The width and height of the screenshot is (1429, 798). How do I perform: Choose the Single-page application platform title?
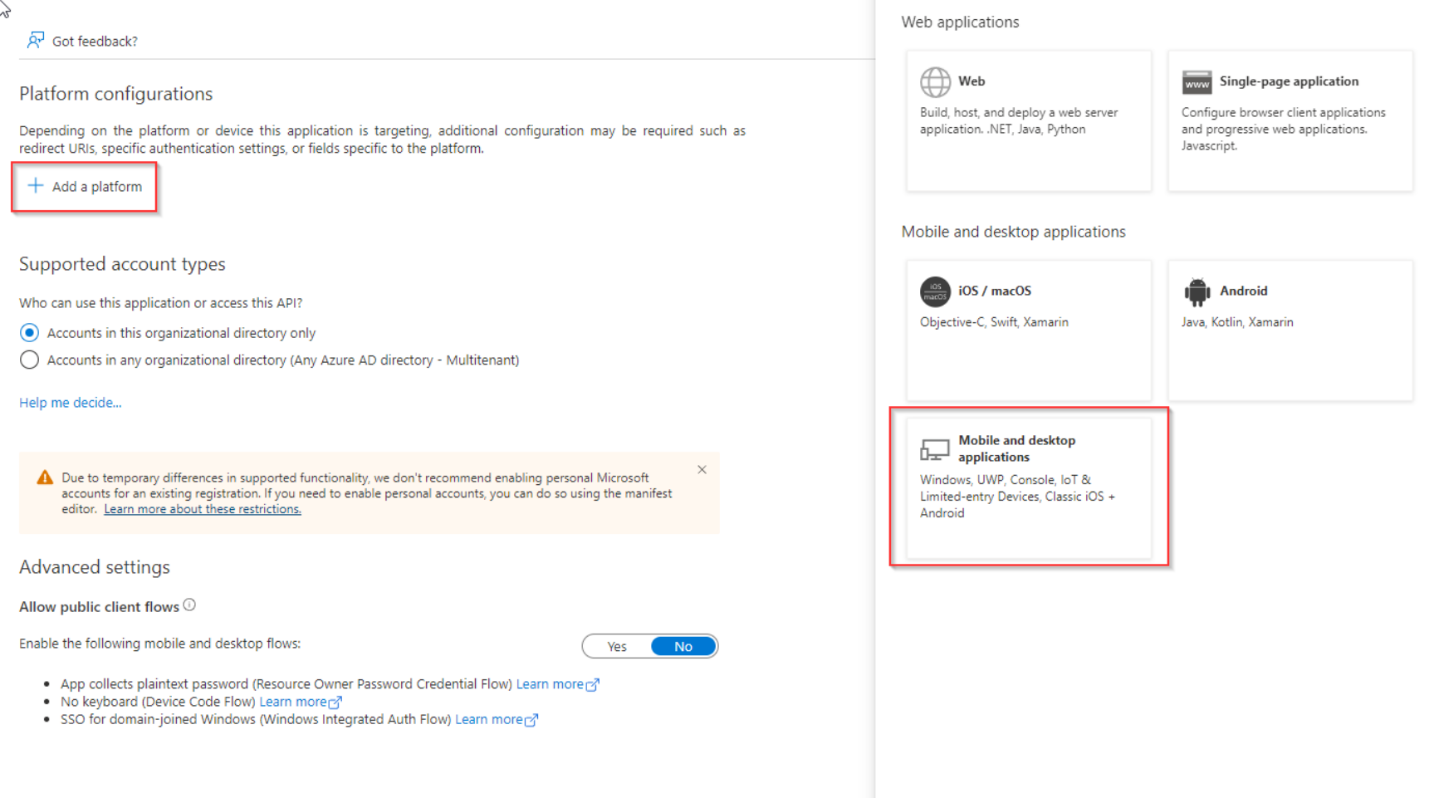(x=1288, y=81)
